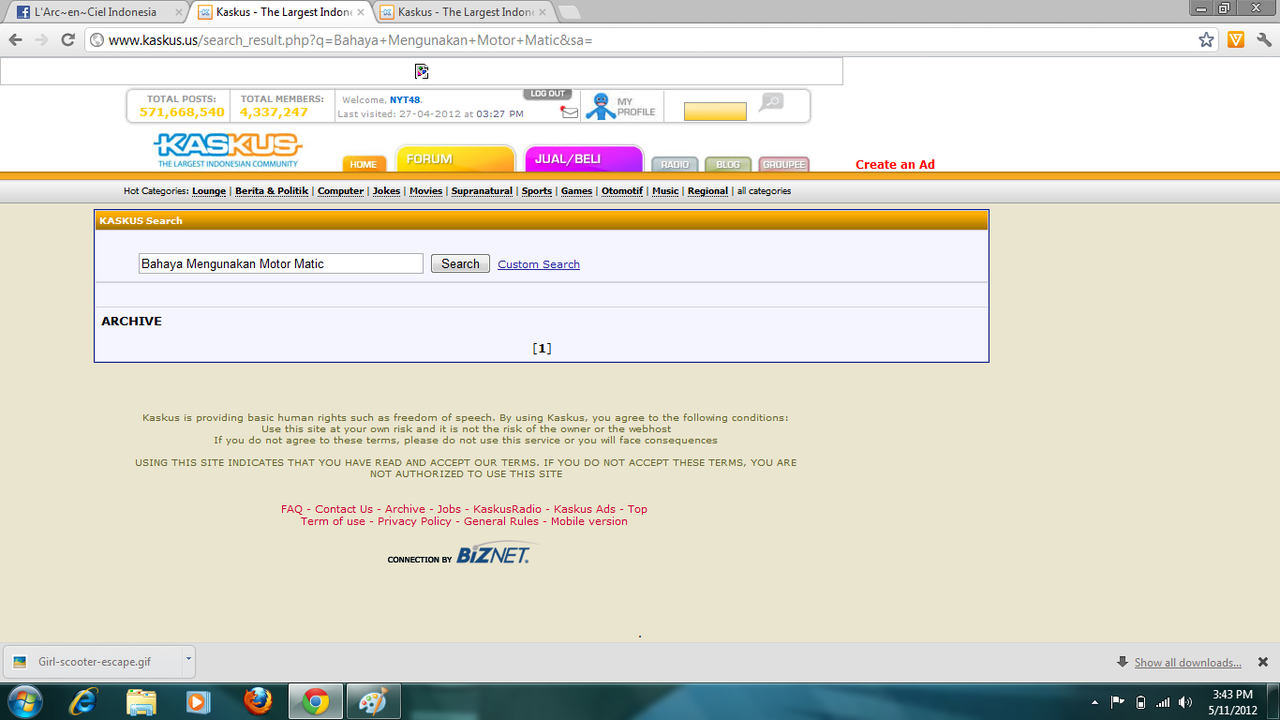Click Show all downloads link
Screen dimensions: 1280x720
tap(1188, 663)
